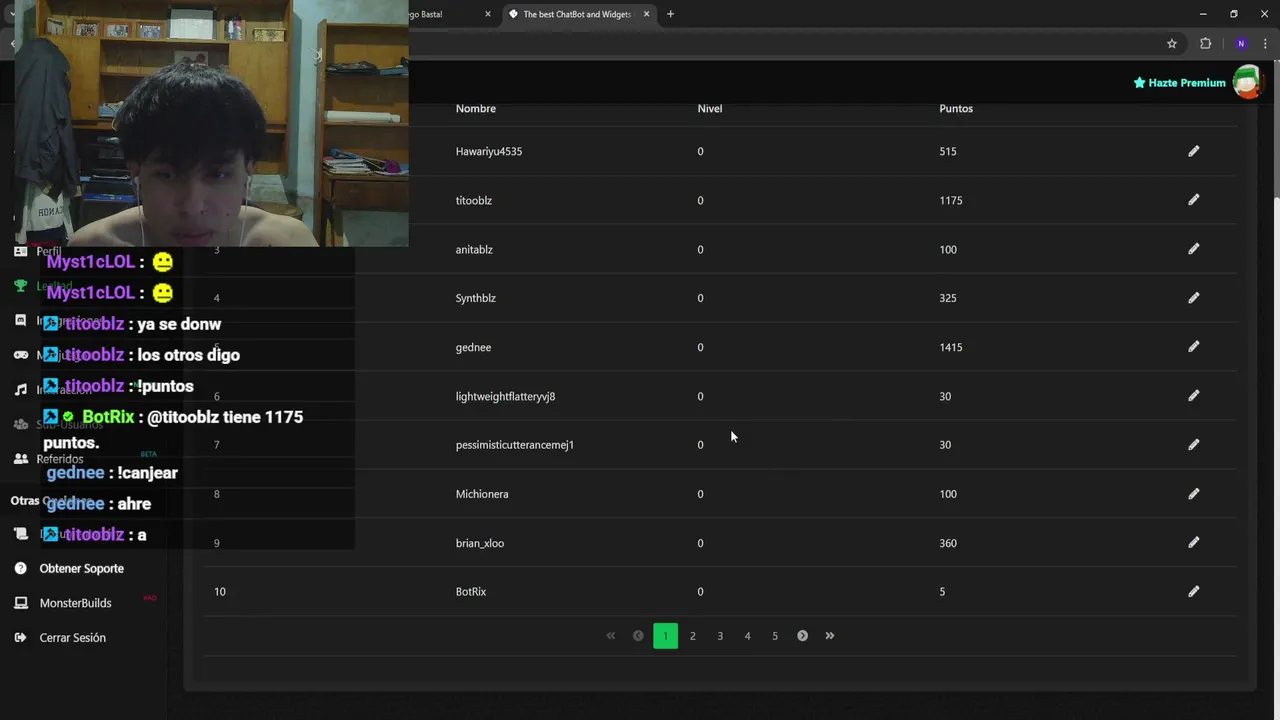Click the 515 points value
This screenshot has height=720, width=1280.
tap(948, 151)
